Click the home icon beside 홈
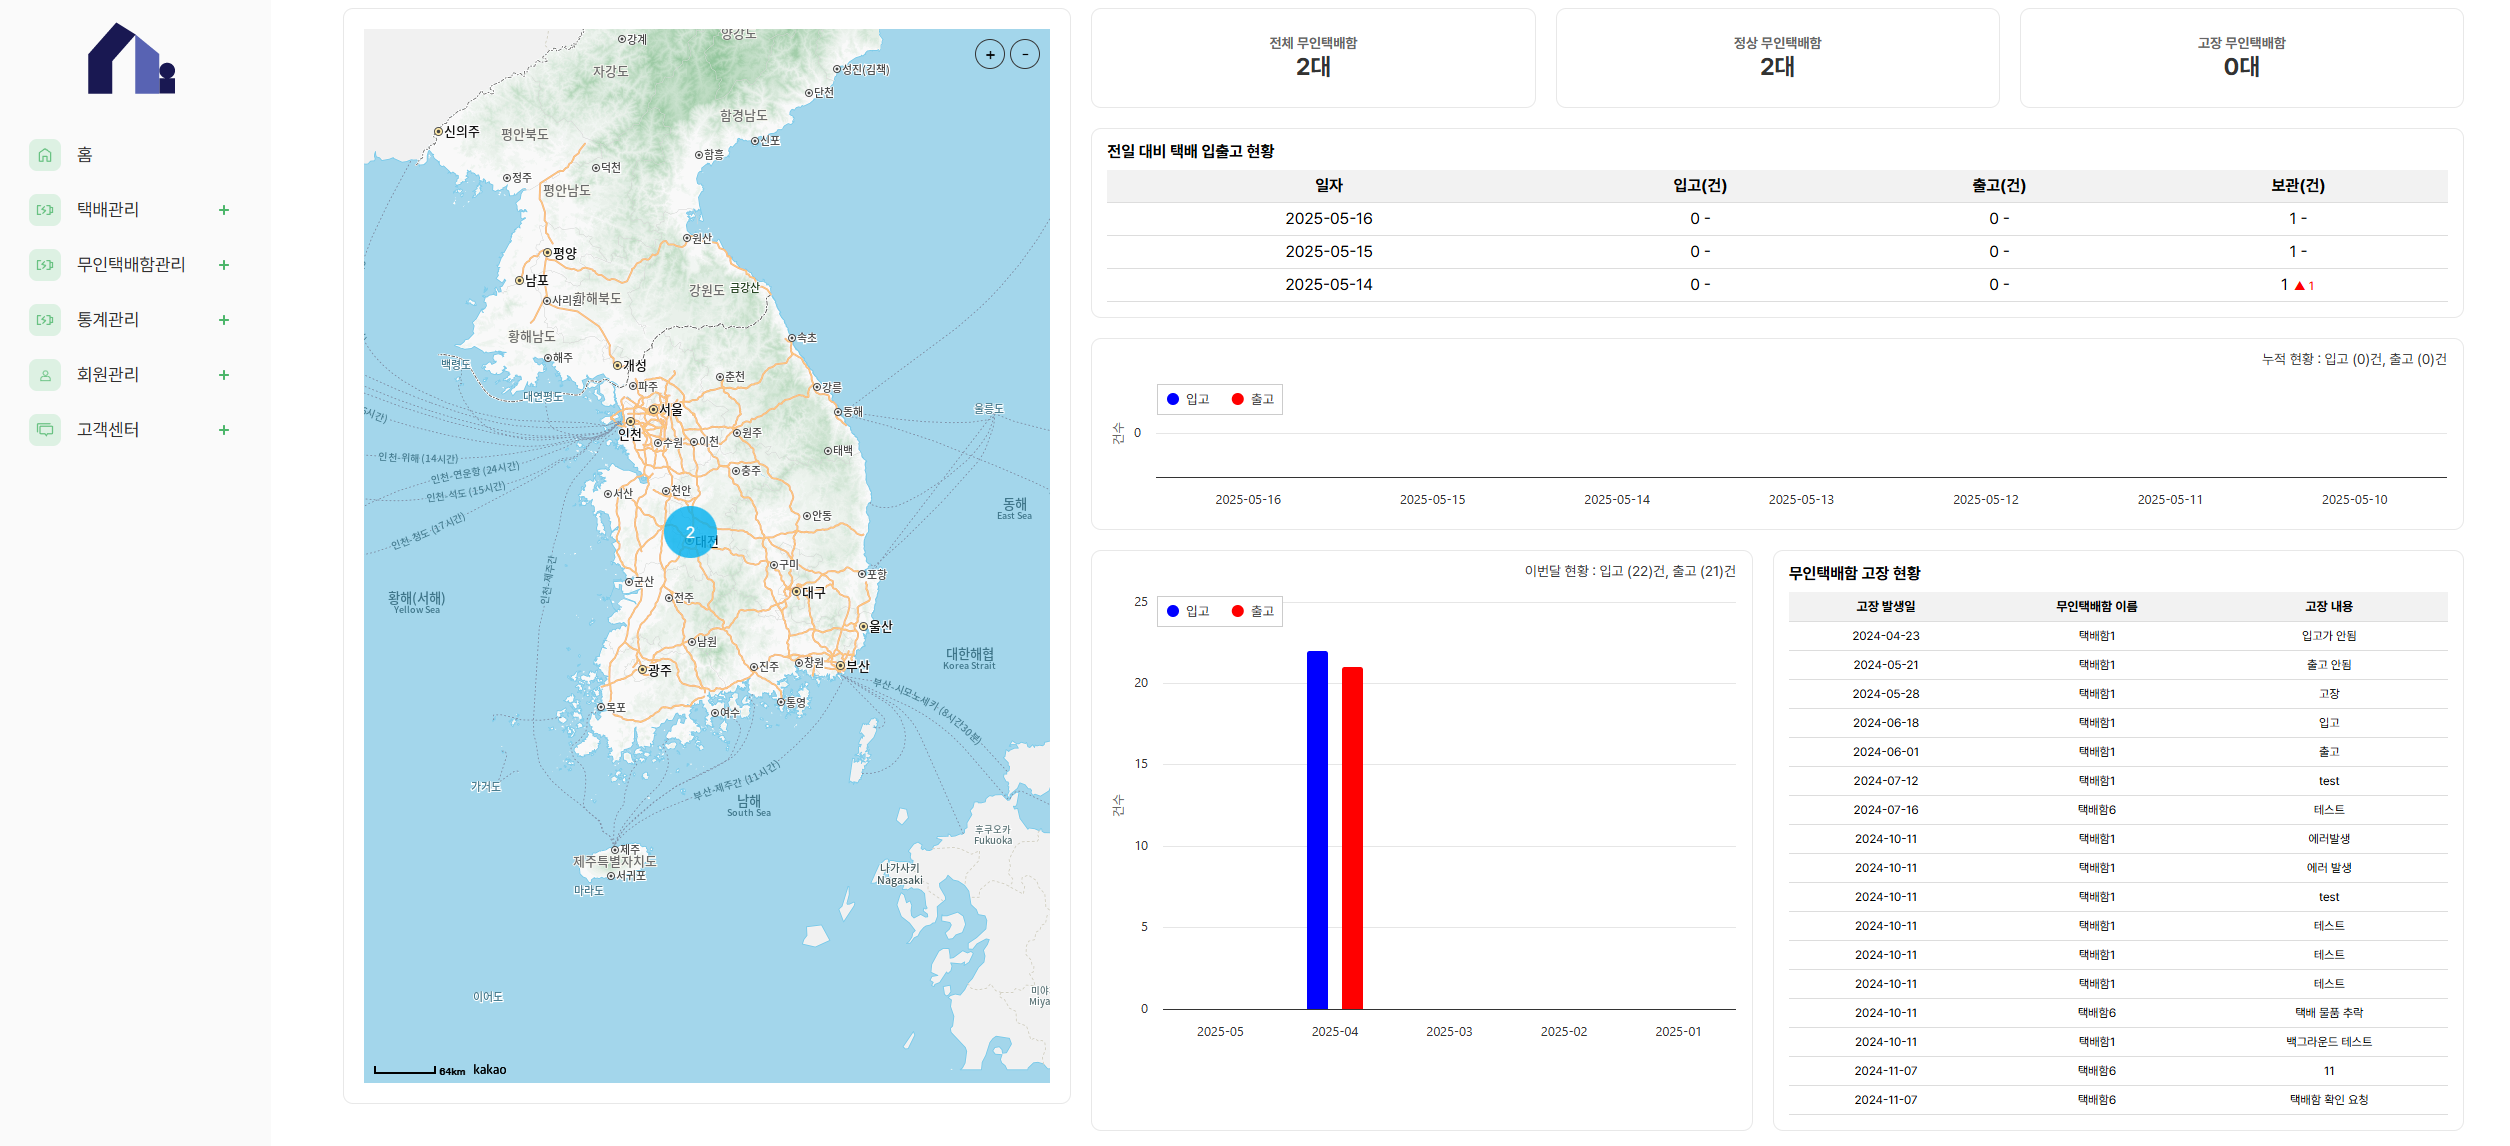The width and height of the screenshot is (2510, 1146). click(x=45, y=155)
